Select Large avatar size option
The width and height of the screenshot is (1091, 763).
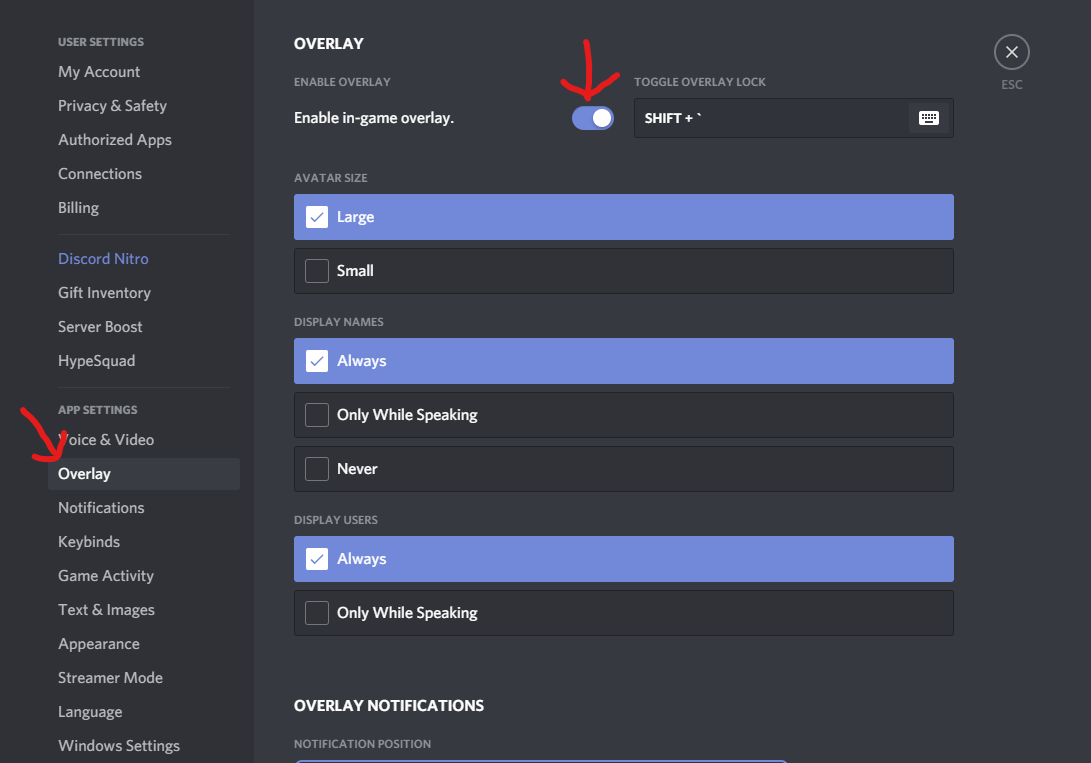(x=623, y=217)
